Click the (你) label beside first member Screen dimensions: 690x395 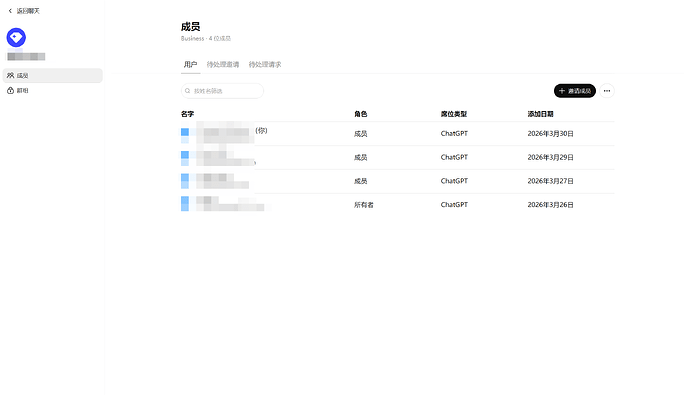coord(261,131)
